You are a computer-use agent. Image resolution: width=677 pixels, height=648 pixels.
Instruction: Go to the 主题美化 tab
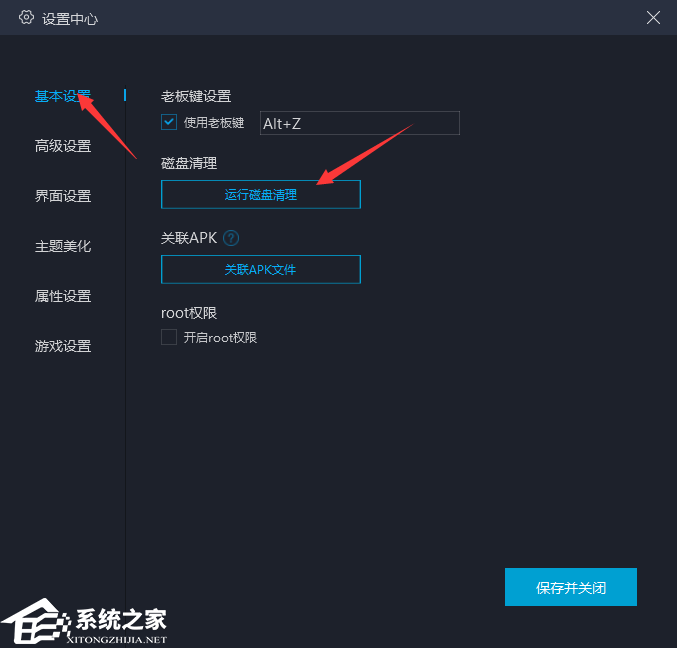[x=63, y=246]
